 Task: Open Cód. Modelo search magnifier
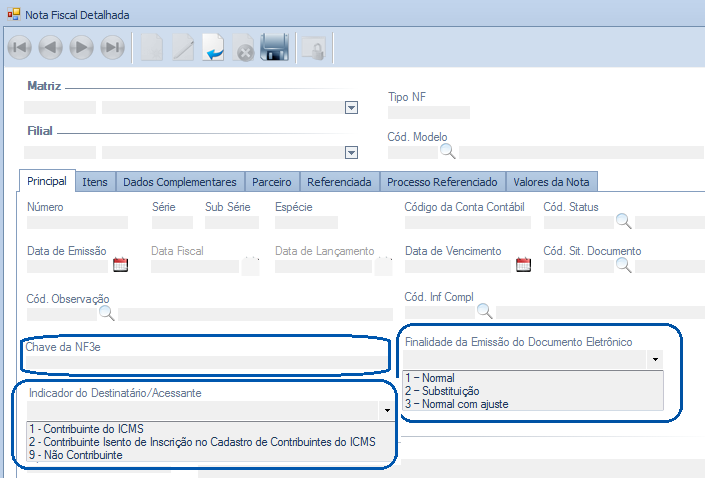pos(447,152)
